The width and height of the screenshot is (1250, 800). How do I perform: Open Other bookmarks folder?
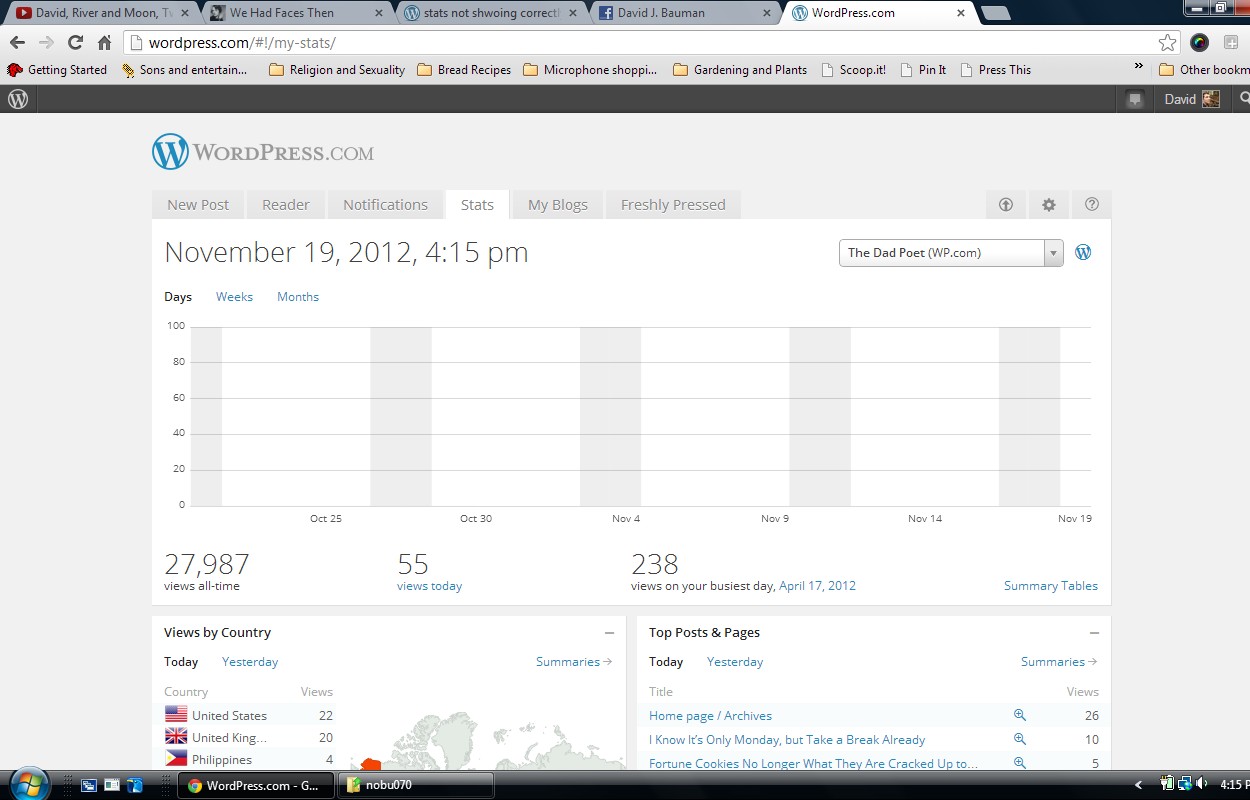[1204, 70]
